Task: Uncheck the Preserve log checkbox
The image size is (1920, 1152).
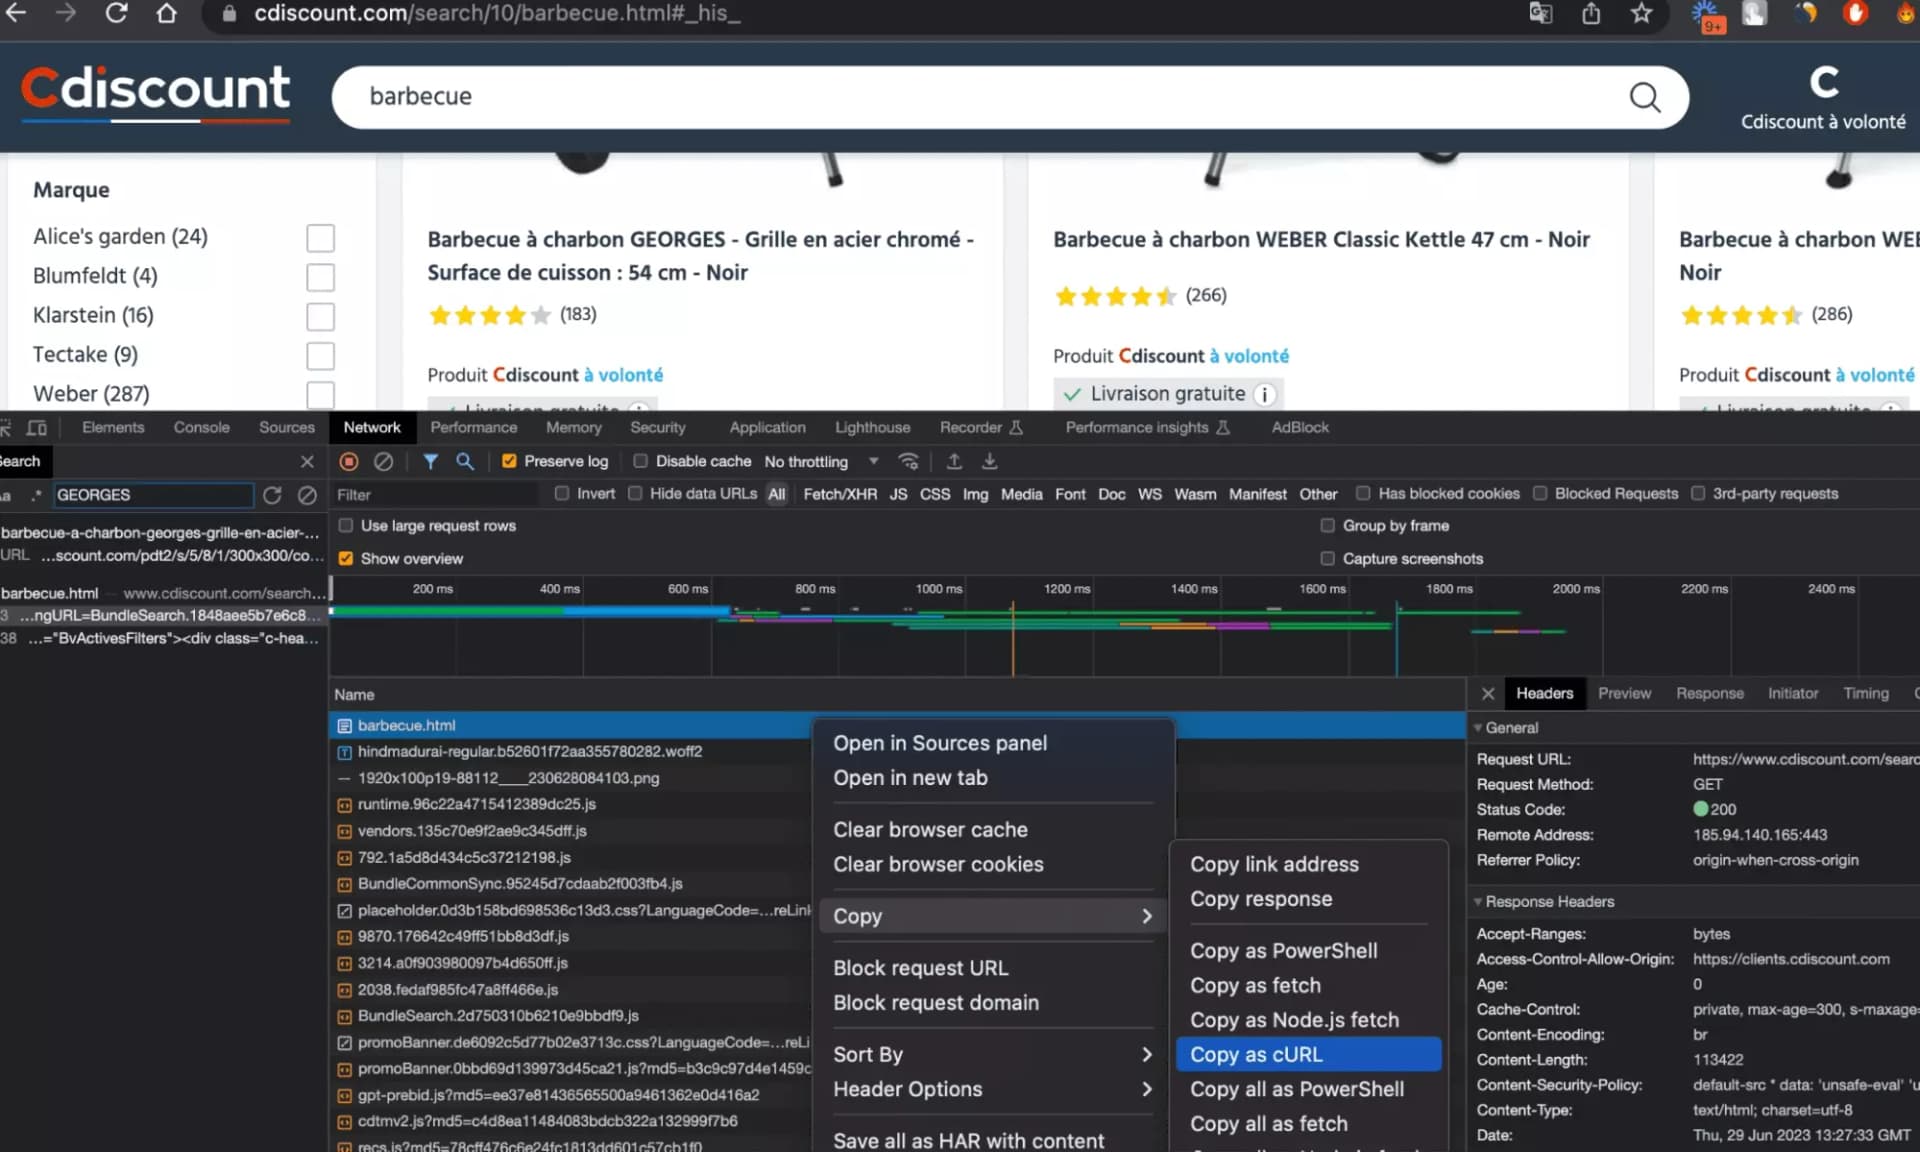Action: pyautogui.click(x=509, y=461)
